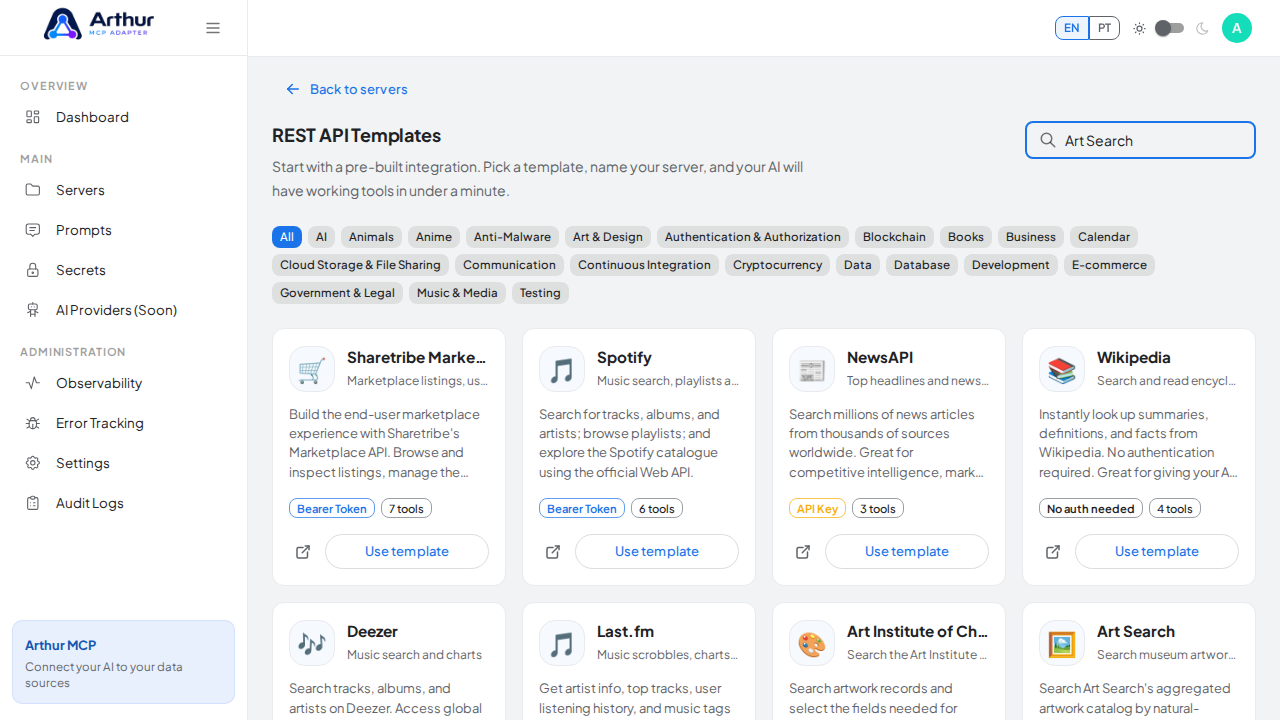Click the Secrets lock icon

tap(33, 270)
